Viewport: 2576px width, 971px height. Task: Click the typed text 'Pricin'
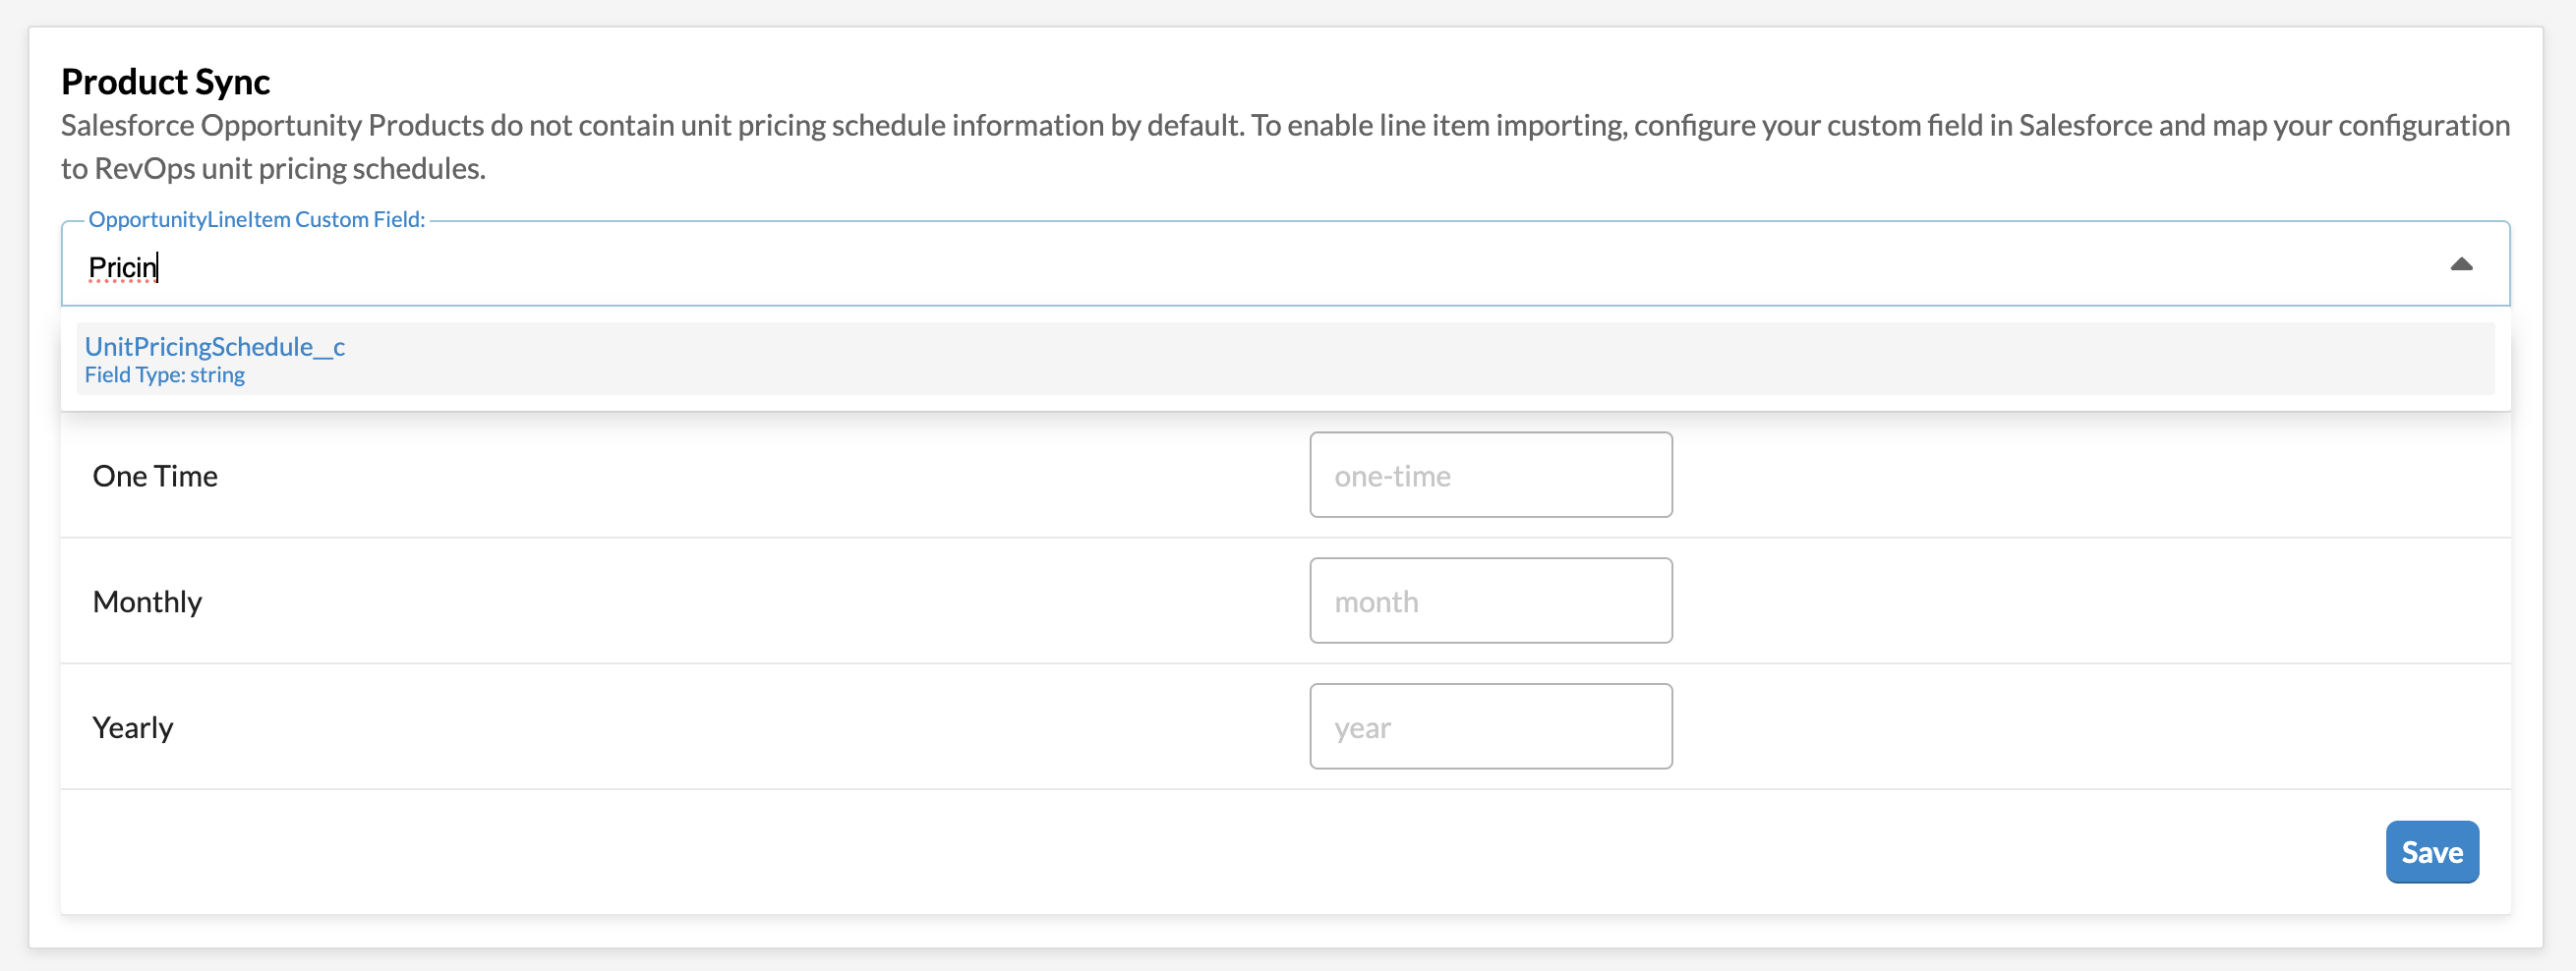(x=122, y=268)
